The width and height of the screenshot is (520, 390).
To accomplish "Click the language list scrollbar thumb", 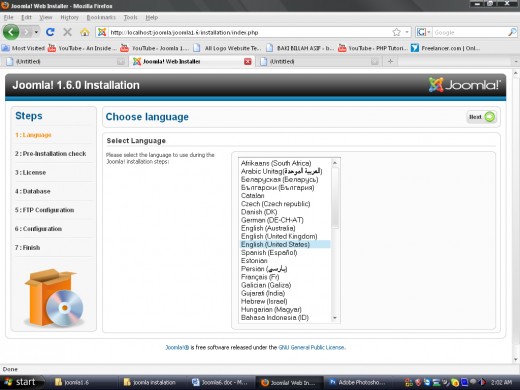I will click(335, 198).
